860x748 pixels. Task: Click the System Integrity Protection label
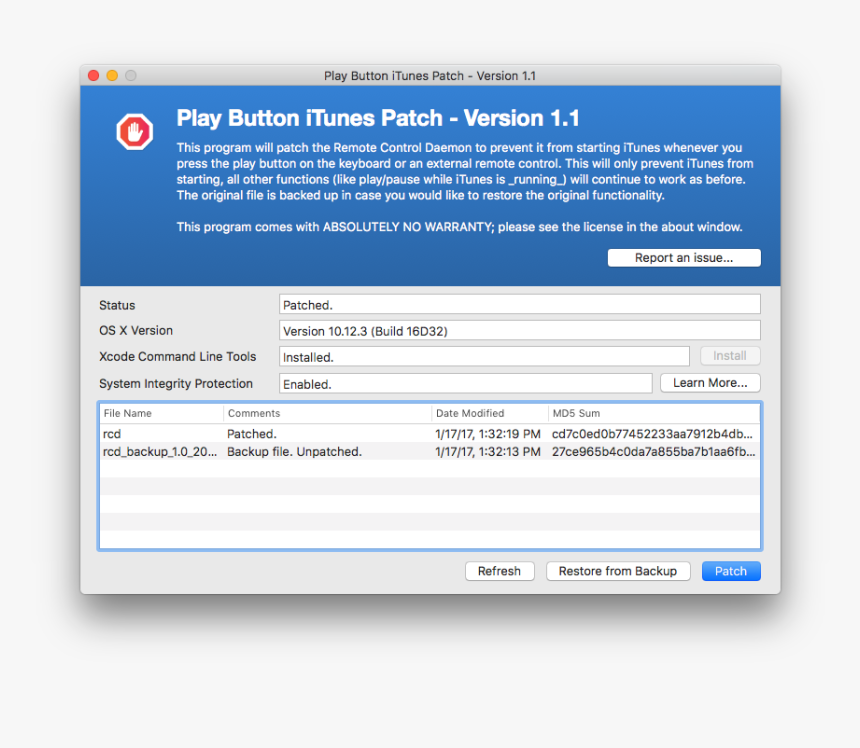click(176, 383)
